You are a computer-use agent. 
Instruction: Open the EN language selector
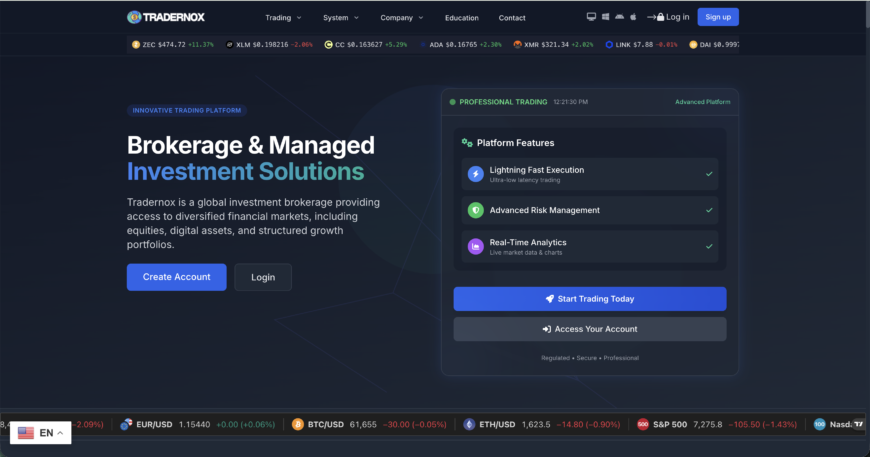[x=41, y=433]
